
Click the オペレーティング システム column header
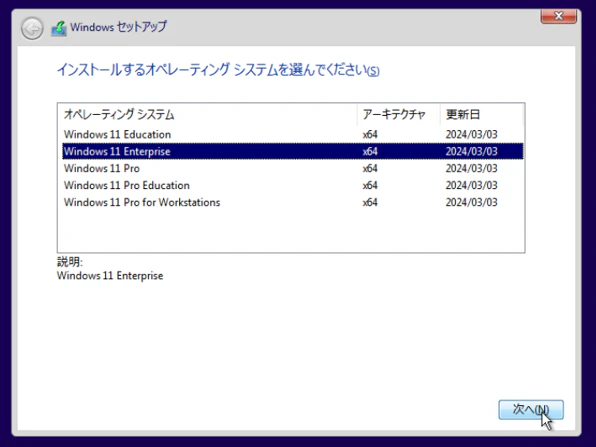[207, 114]
